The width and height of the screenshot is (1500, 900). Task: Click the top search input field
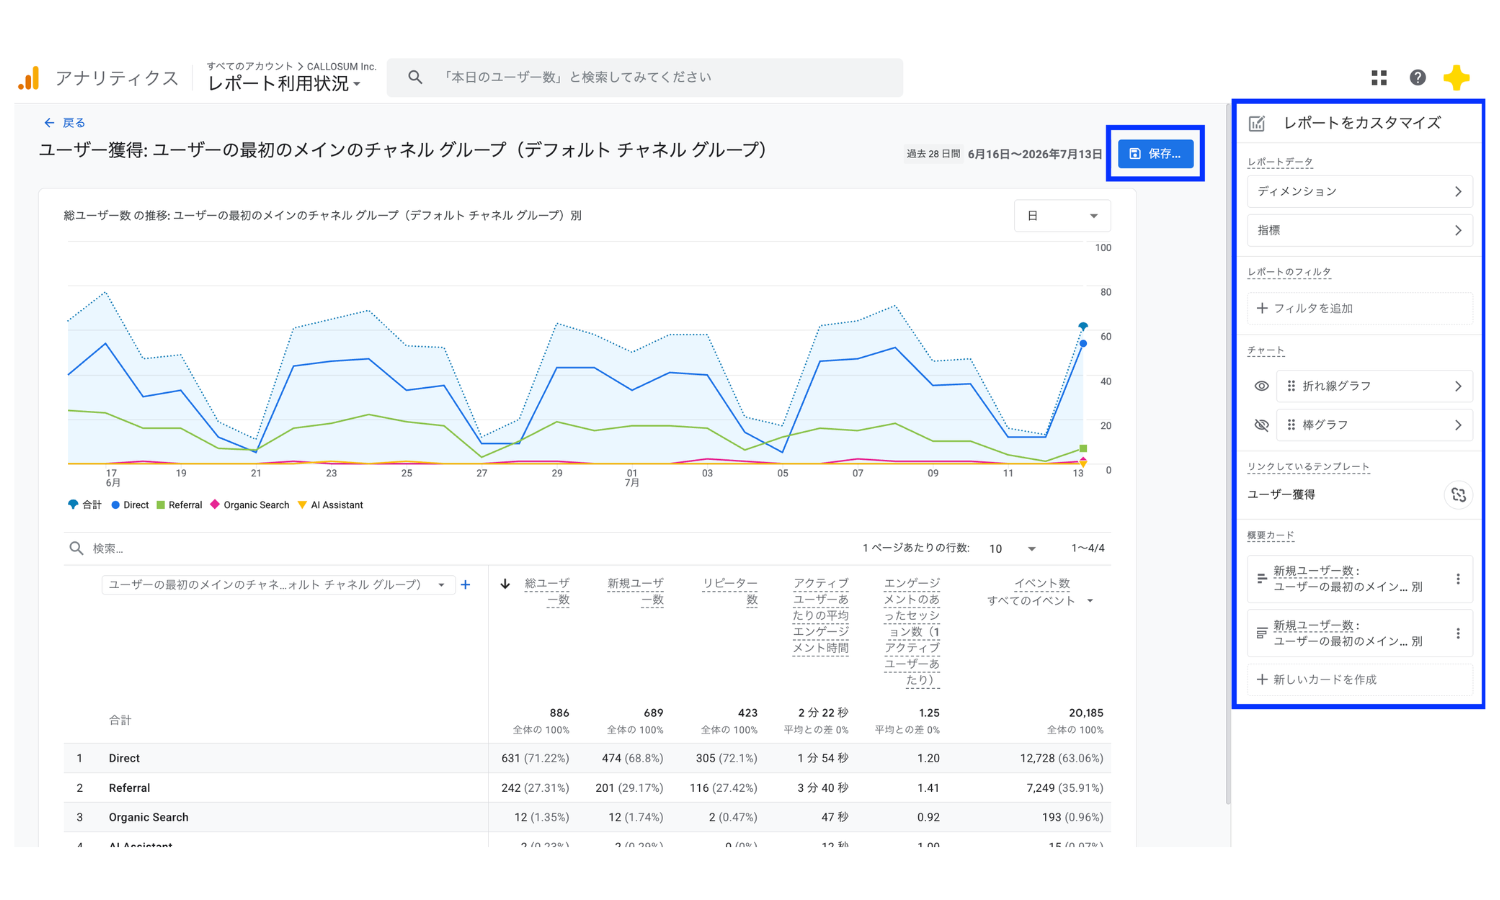pyautogui.click(x=645, y=77)
